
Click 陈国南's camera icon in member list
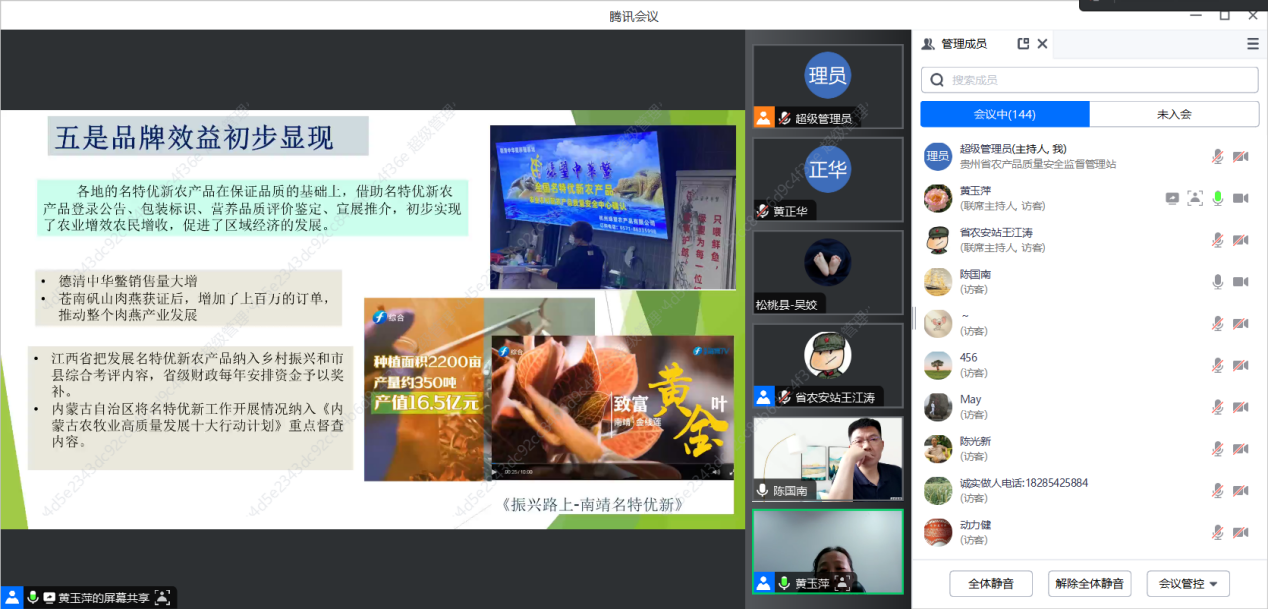point(1240,282)
